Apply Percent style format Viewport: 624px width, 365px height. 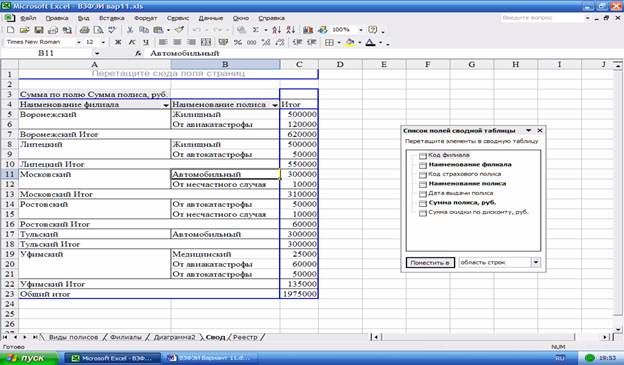point(238,42)
